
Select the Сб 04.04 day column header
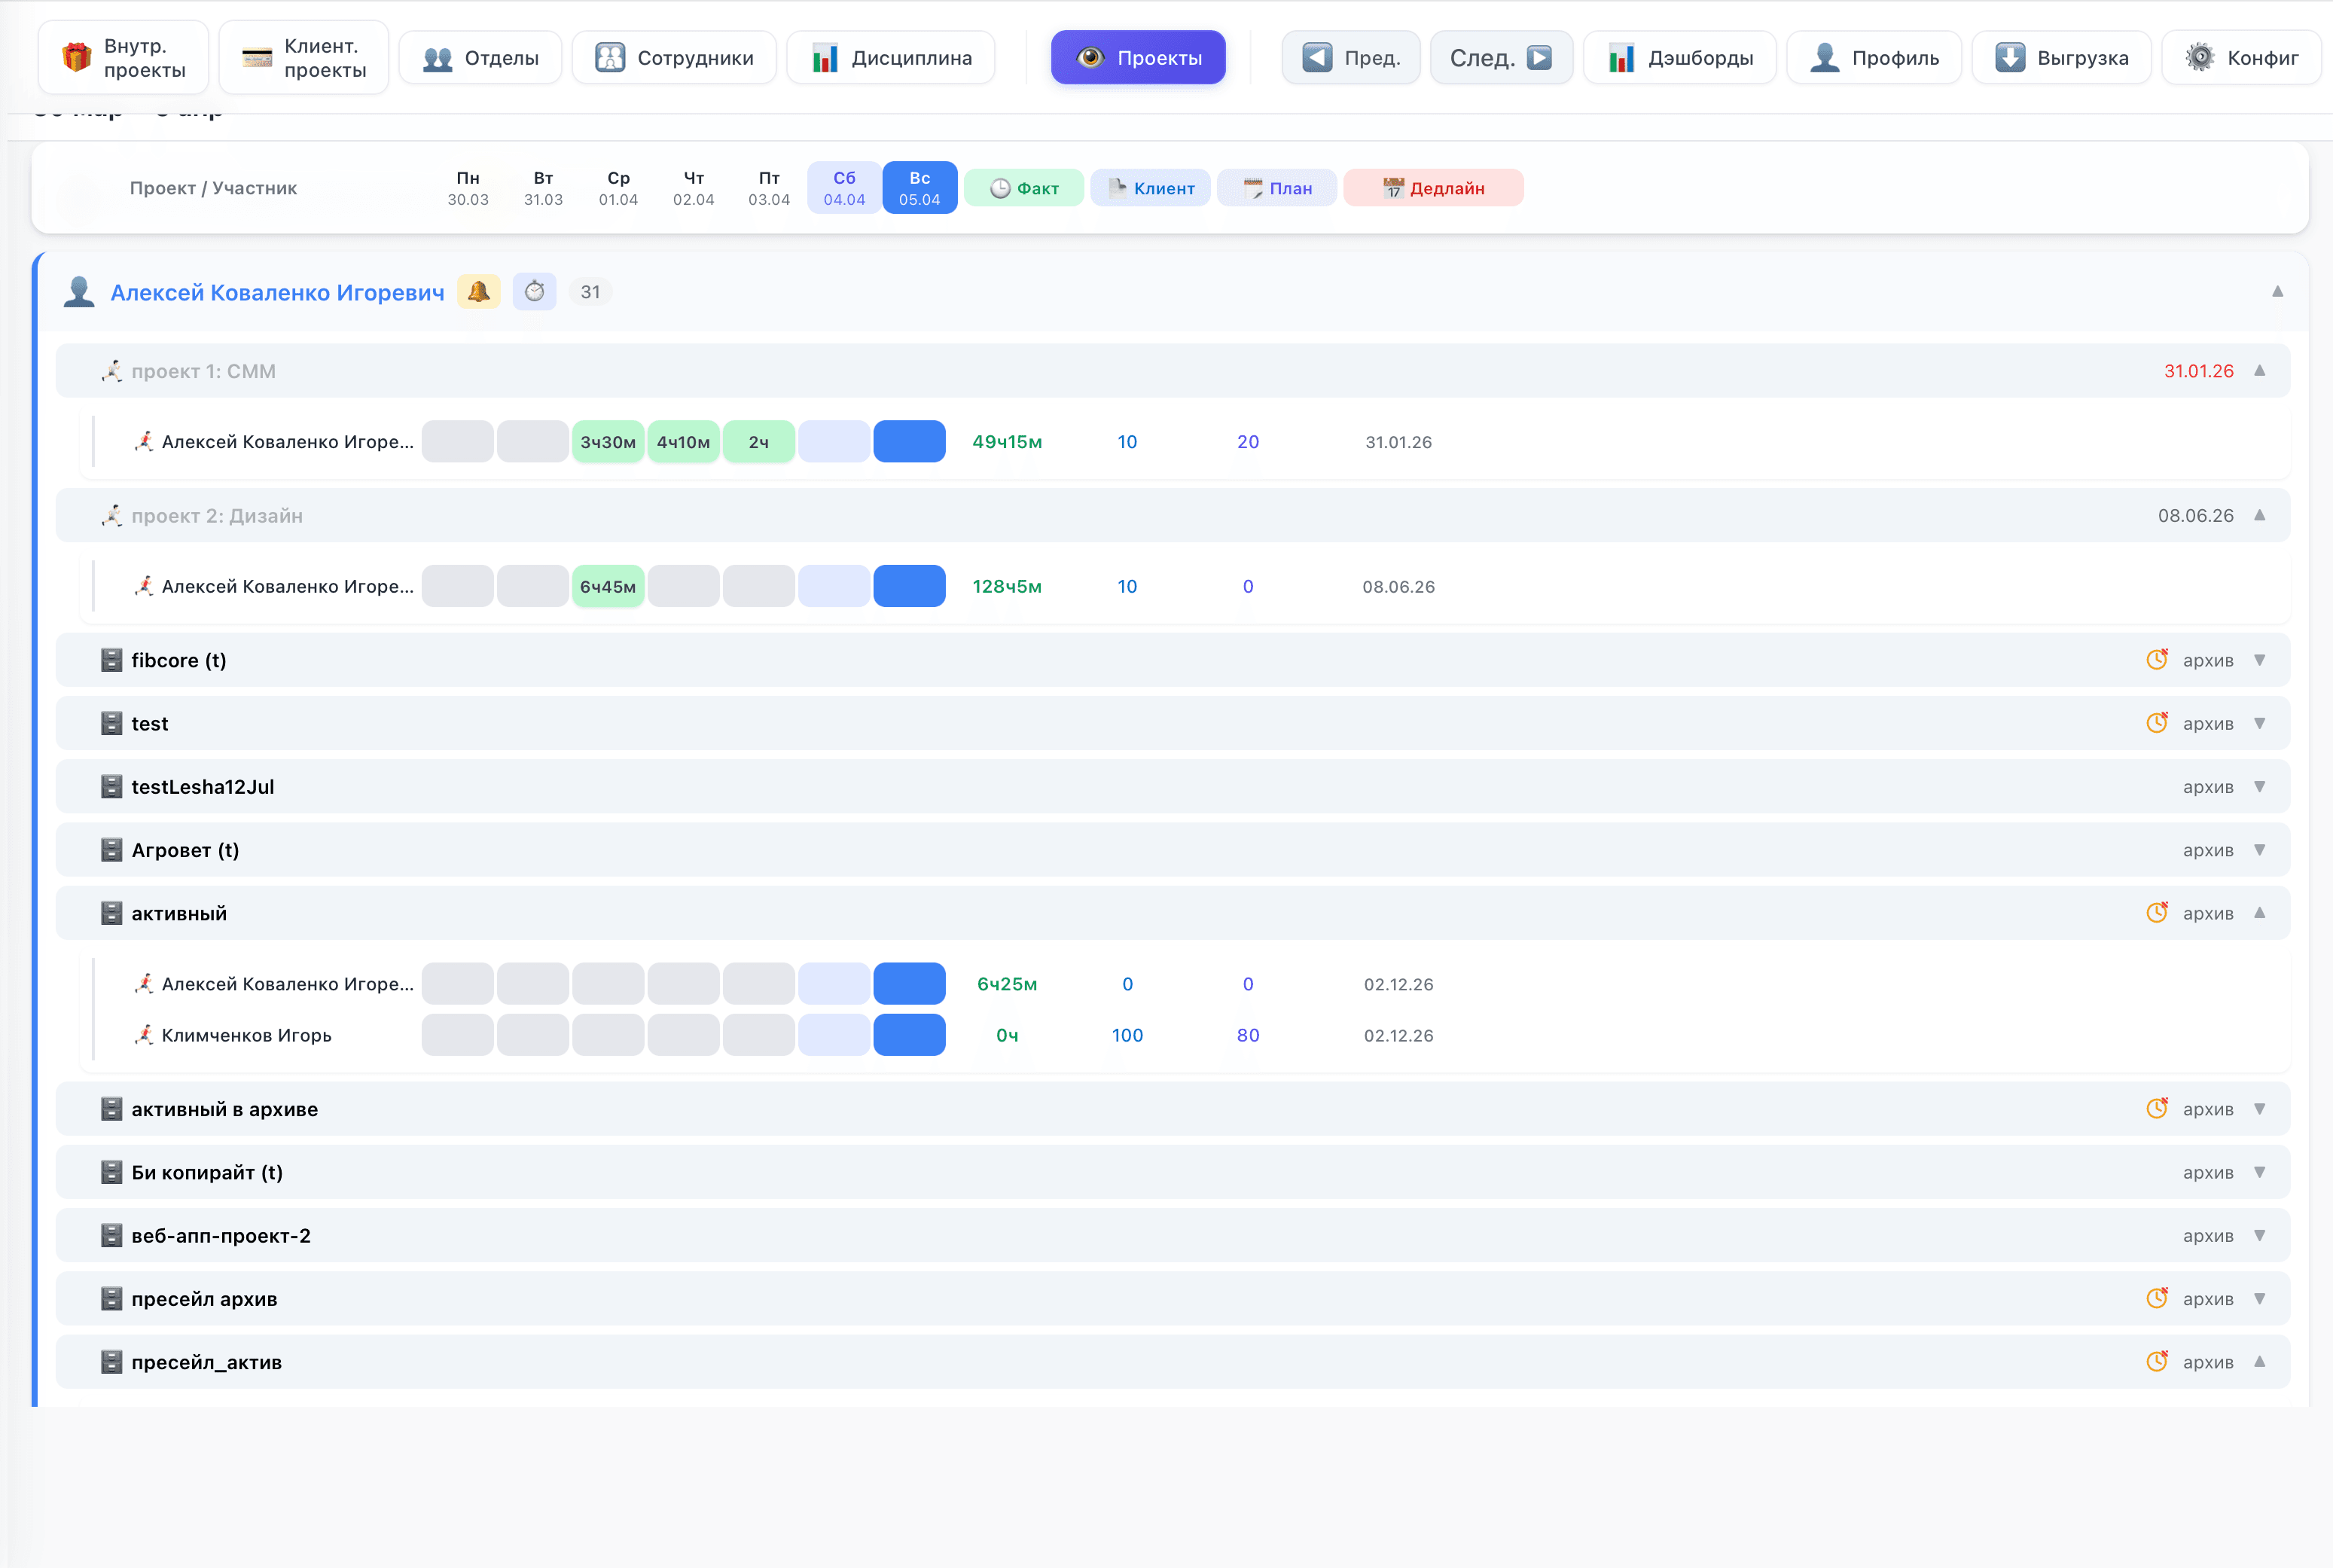844,188
